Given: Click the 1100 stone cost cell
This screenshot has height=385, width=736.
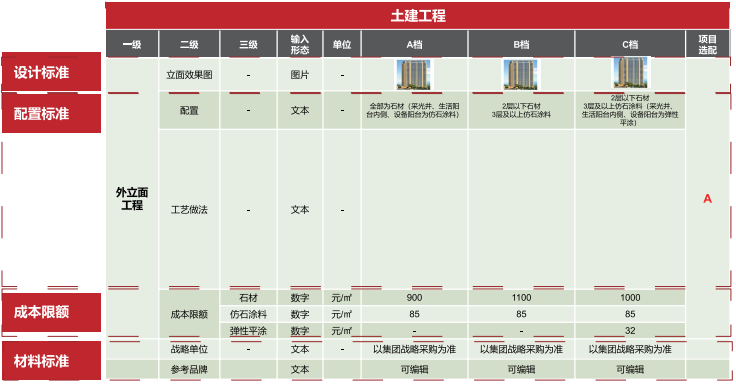Looking at the screenshot, I should (521, 298).
